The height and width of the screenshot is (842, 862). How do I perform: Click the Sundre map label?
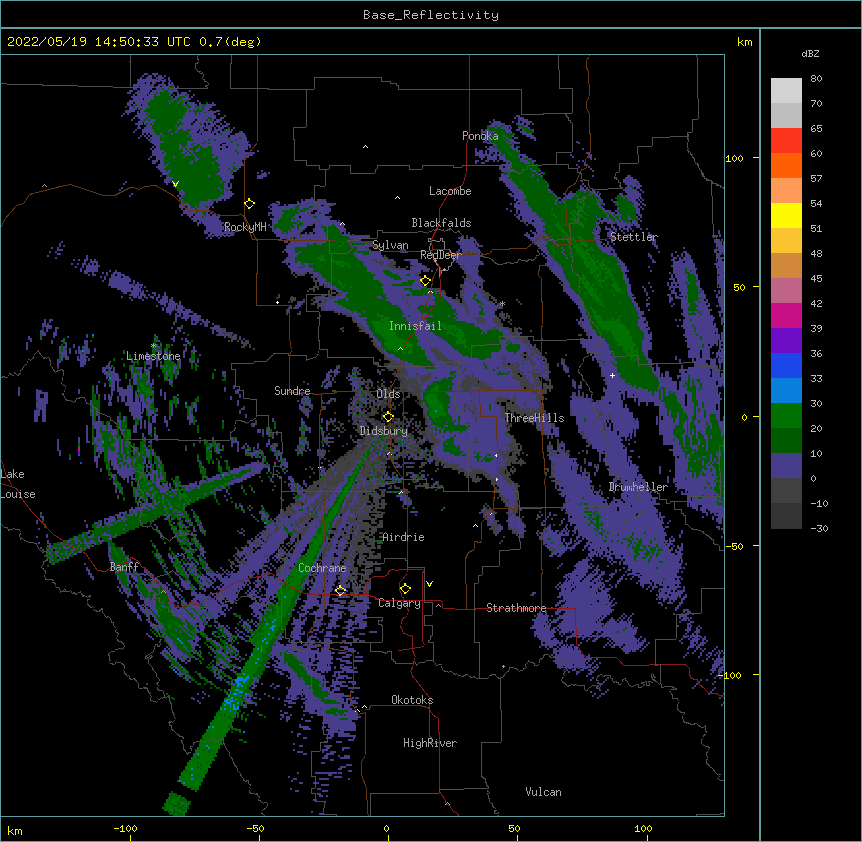pyautogui.click(x=292, y=391)
